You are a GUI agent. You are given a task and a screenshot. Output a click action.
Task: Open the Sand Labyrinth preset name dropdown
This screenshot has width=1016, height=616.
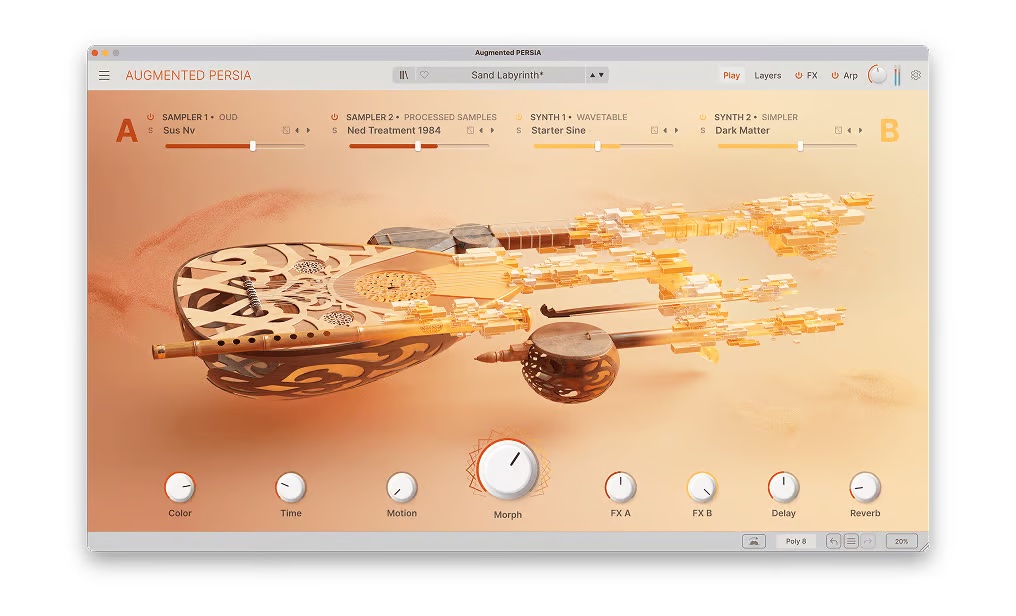pos(507,75)
